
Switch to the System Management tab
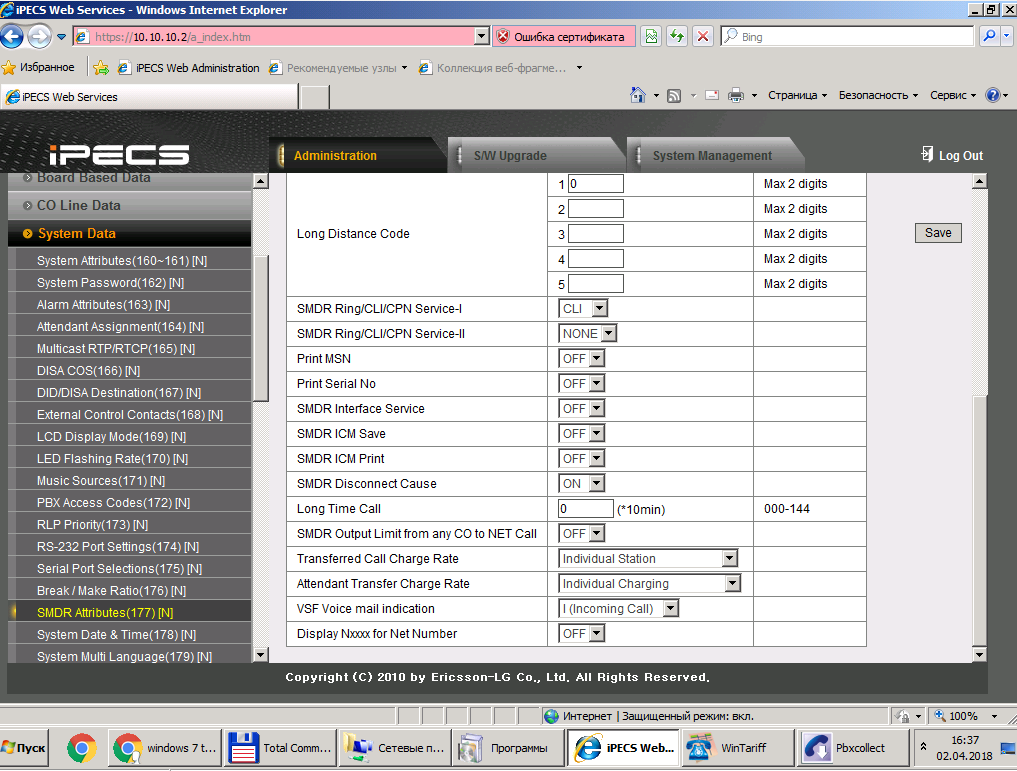pyautogui.click(x=711, y=156)
